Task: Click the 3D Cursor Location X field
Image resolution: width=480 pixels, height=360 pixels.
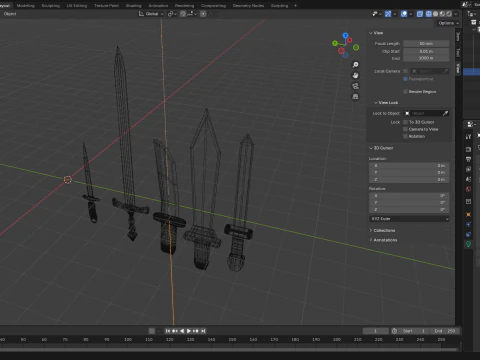Action: (409, 166)
